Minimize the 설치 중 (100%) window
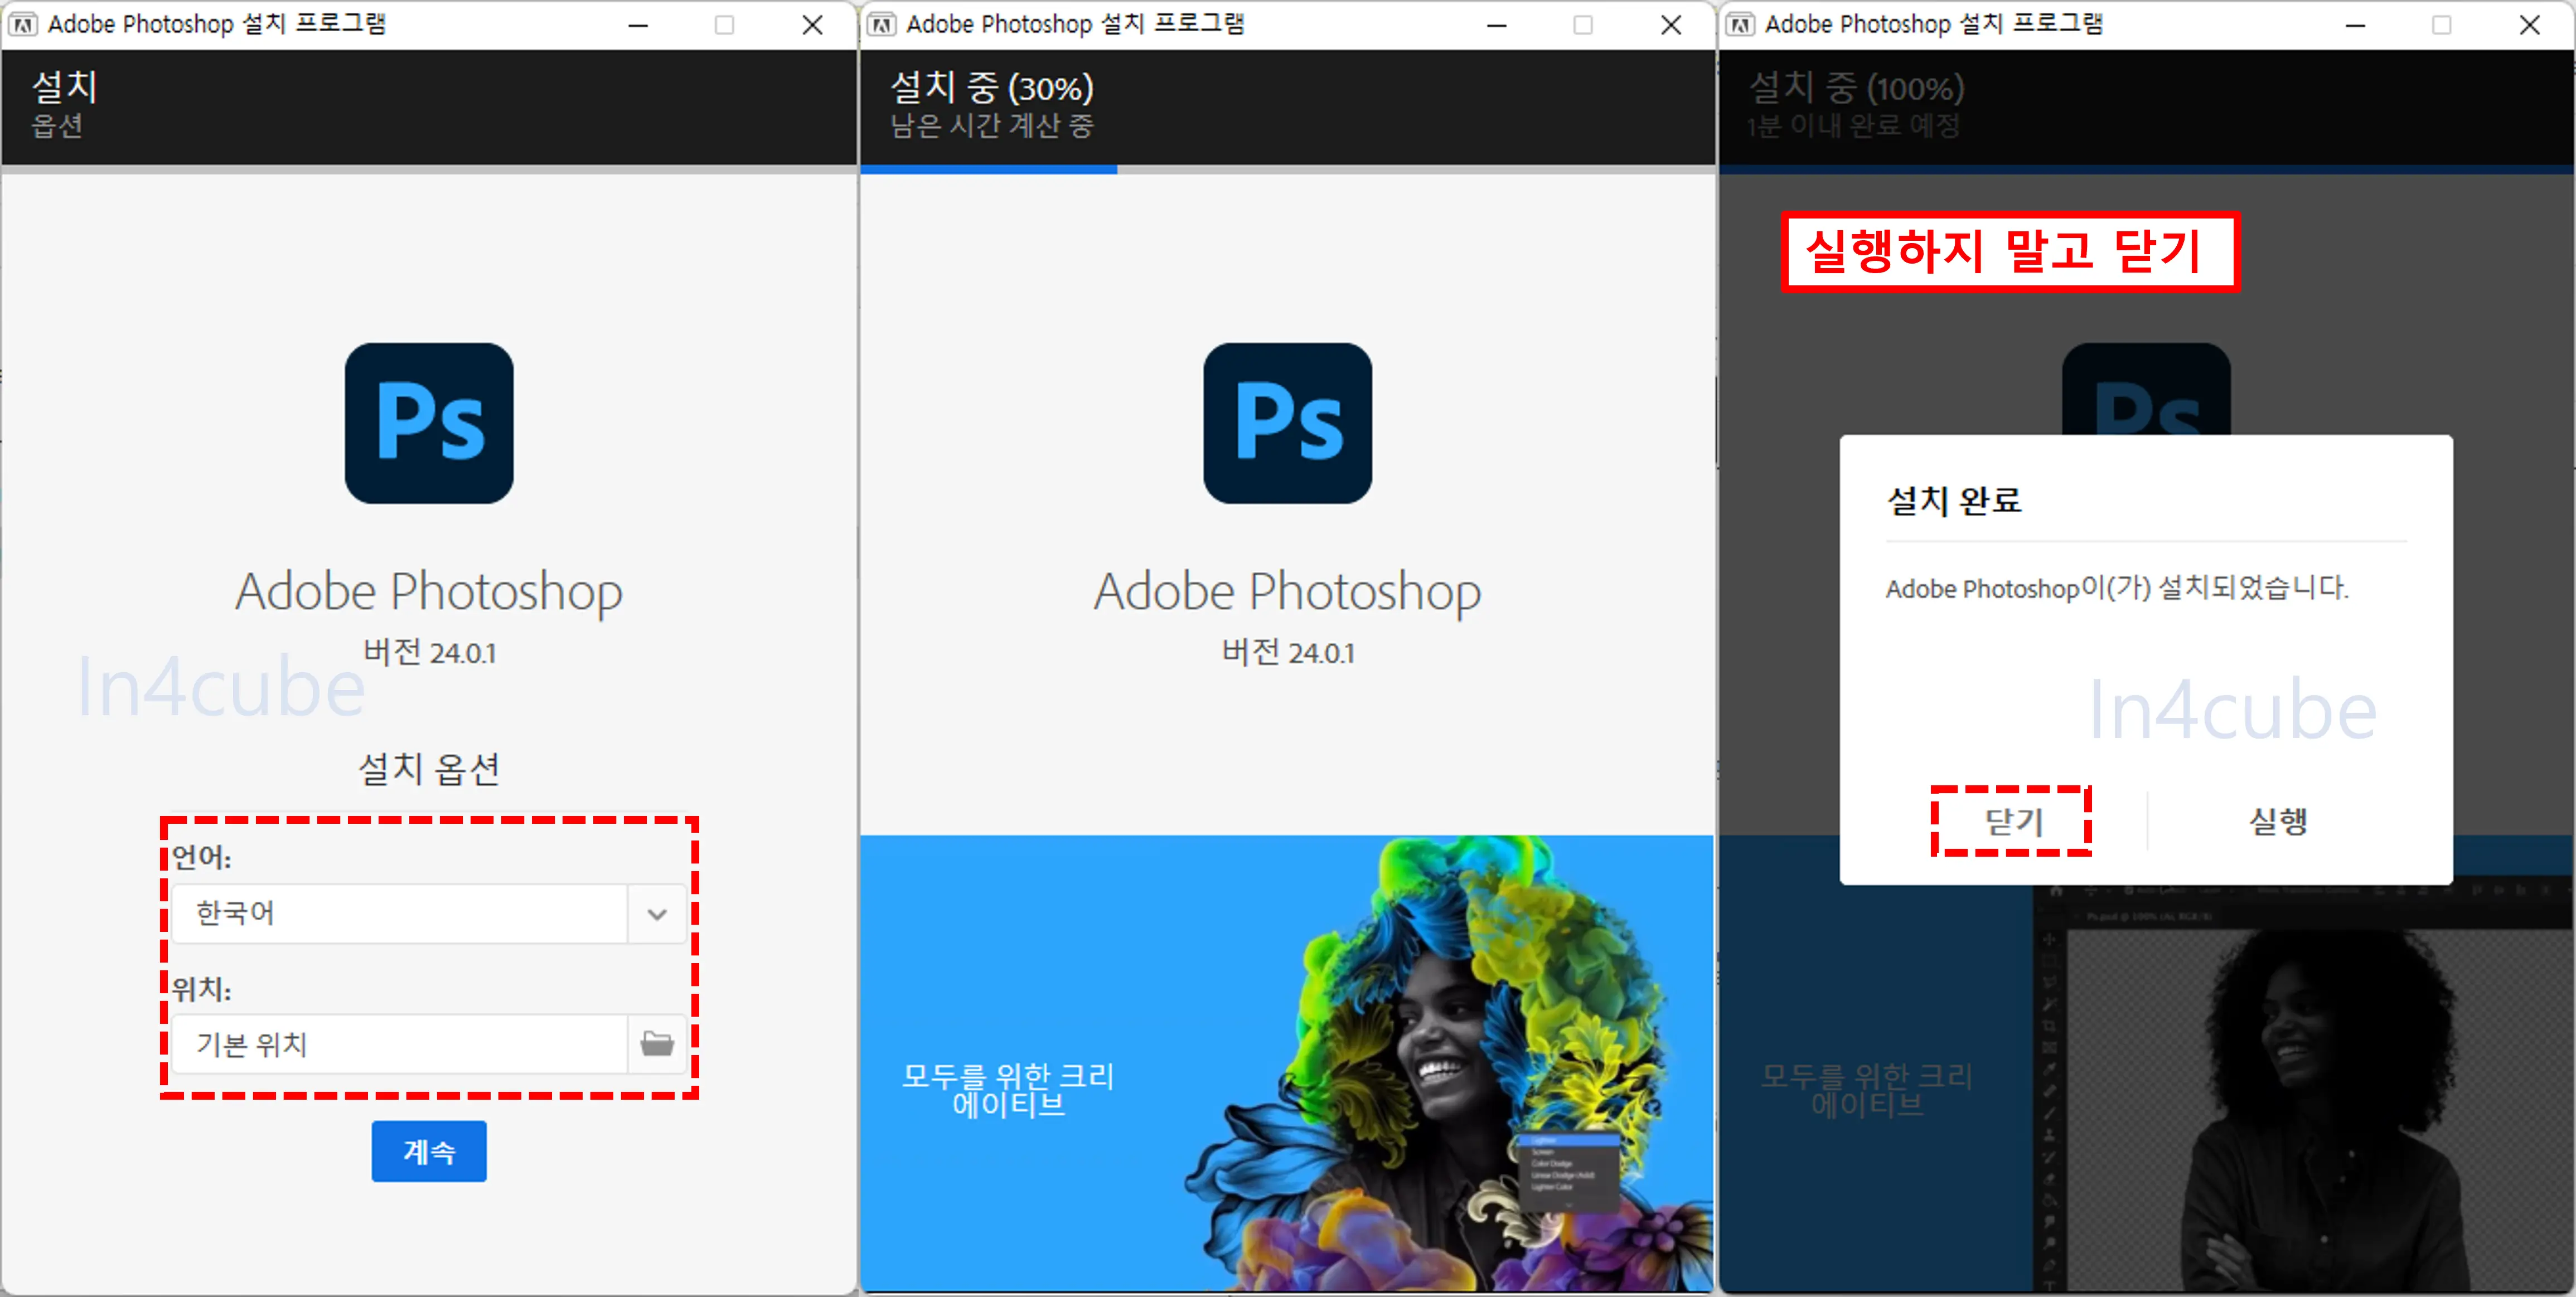 point(2355,25)
